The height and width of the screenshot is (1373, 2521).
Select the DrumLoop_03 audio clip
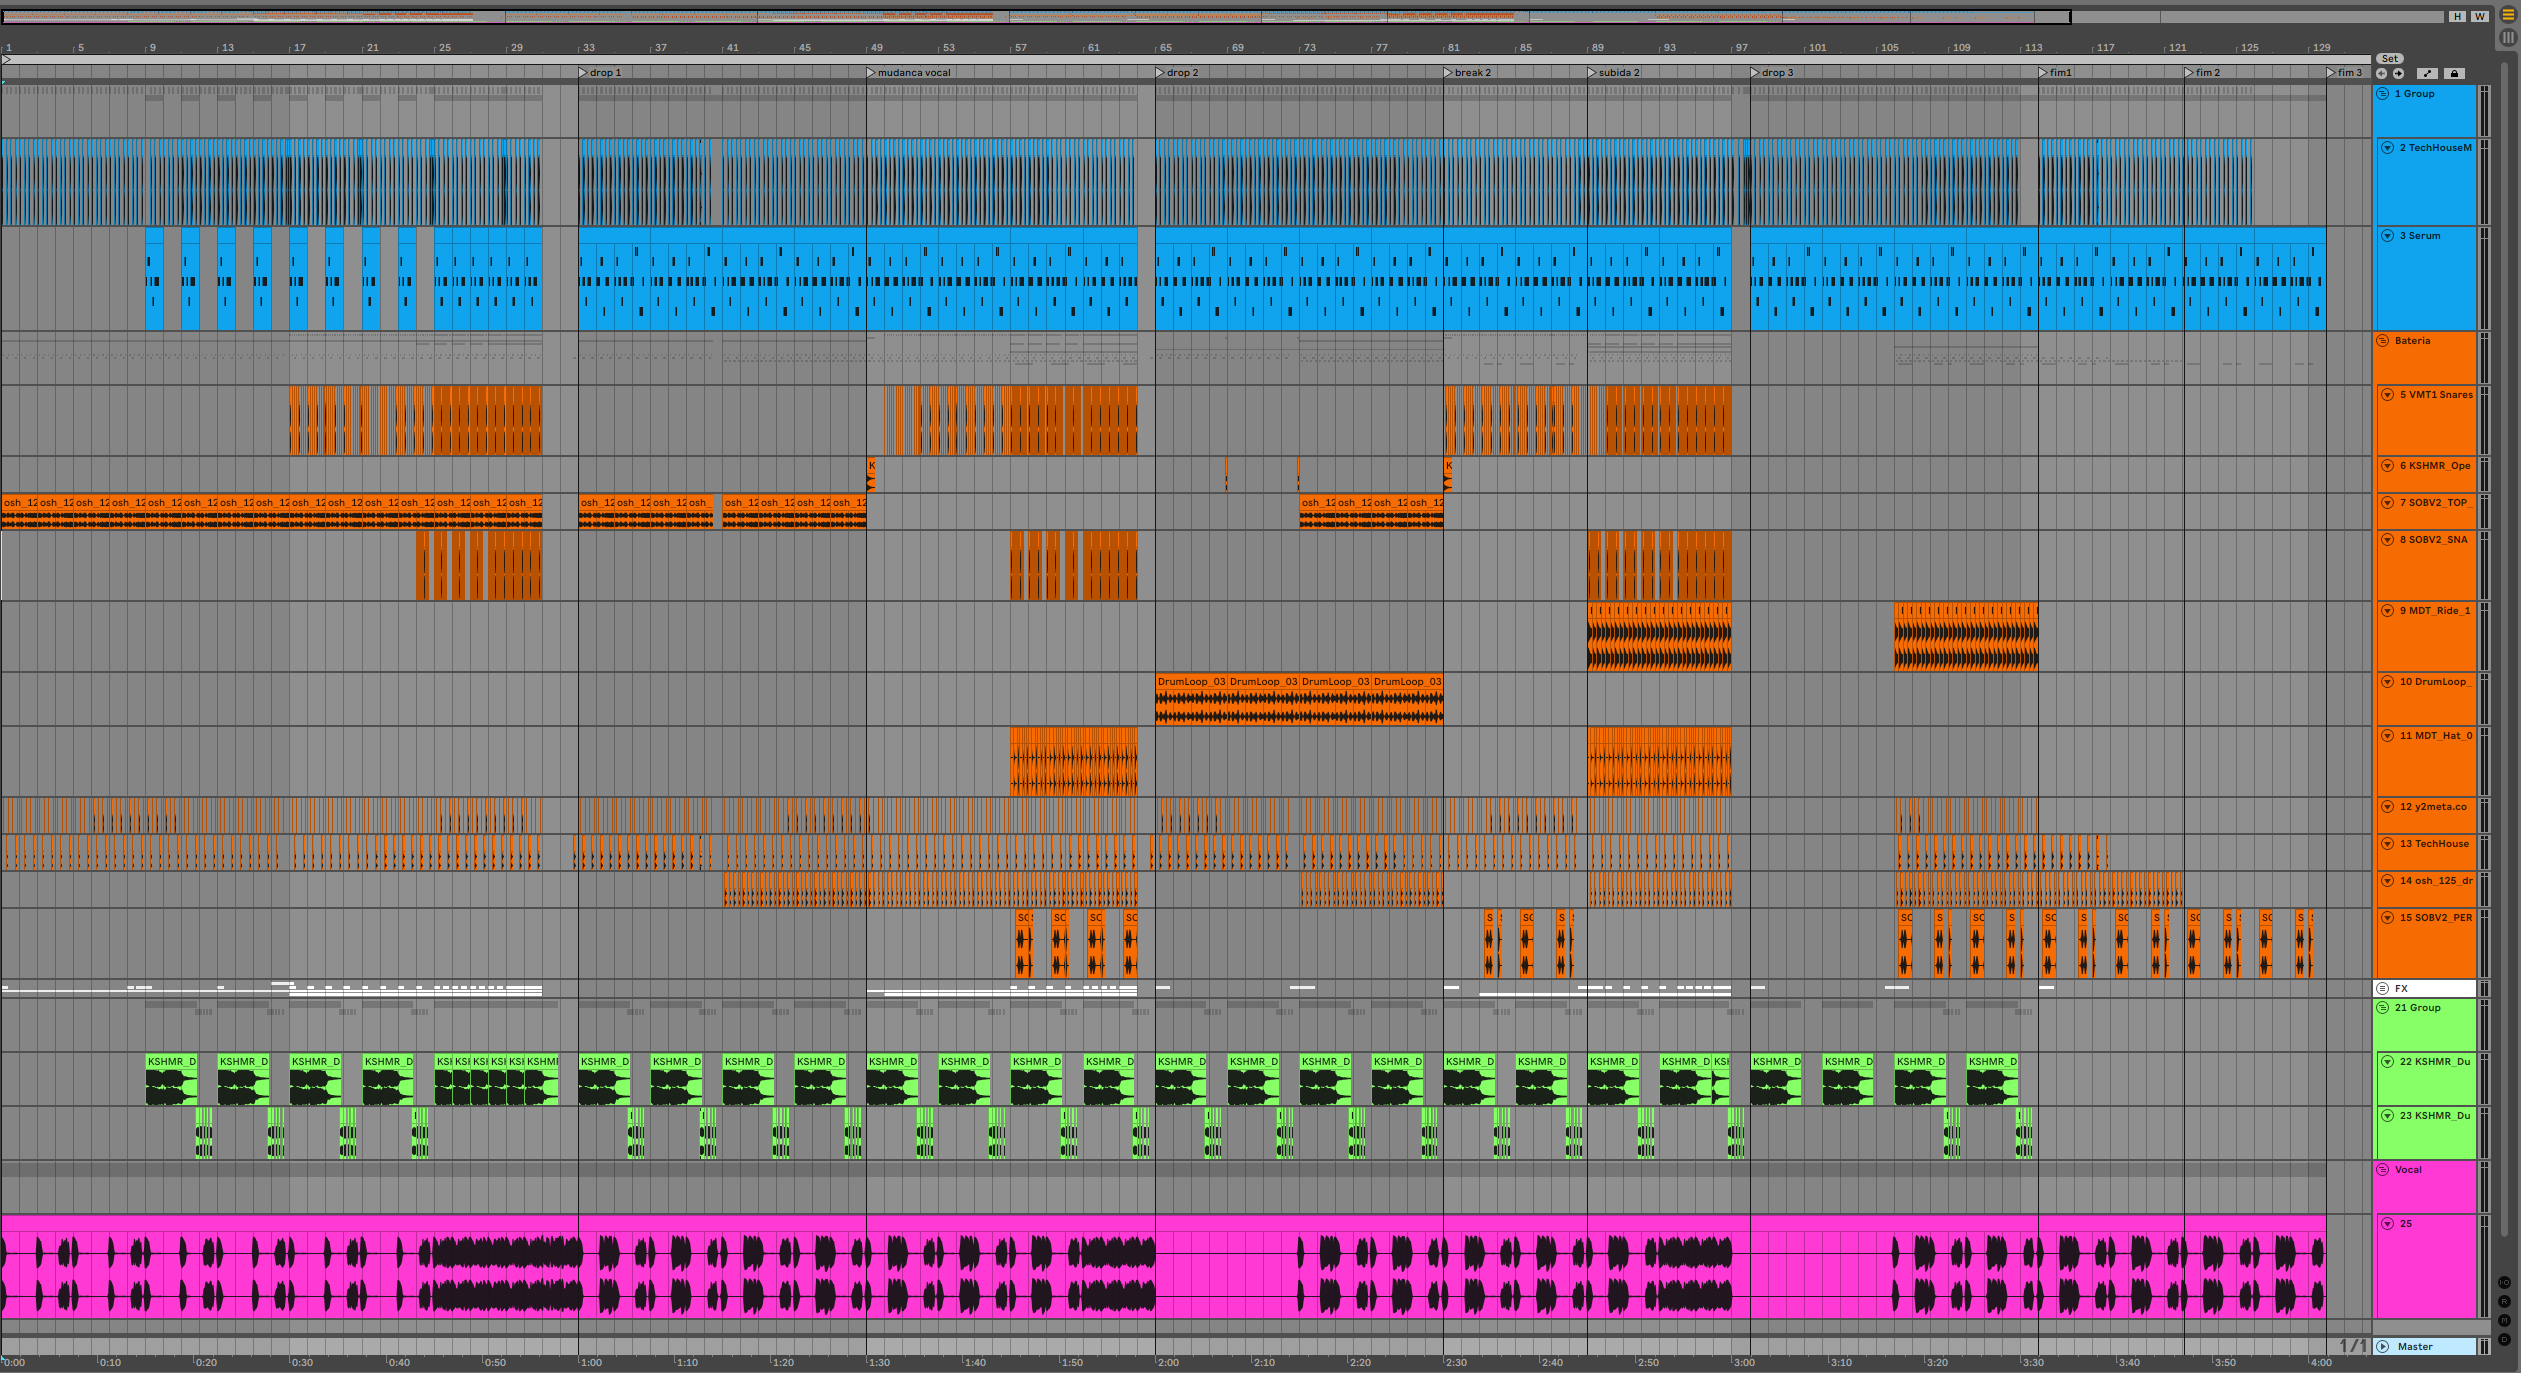coord(1190,682)
